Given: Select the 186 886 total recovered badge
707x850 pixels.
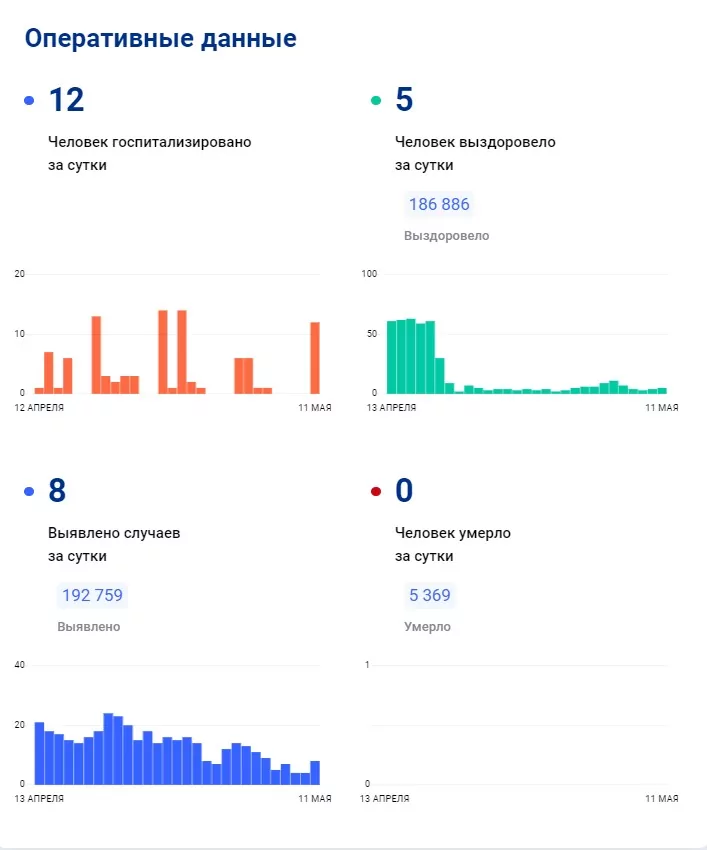Looking at the screenshot, I should [439, 204].
